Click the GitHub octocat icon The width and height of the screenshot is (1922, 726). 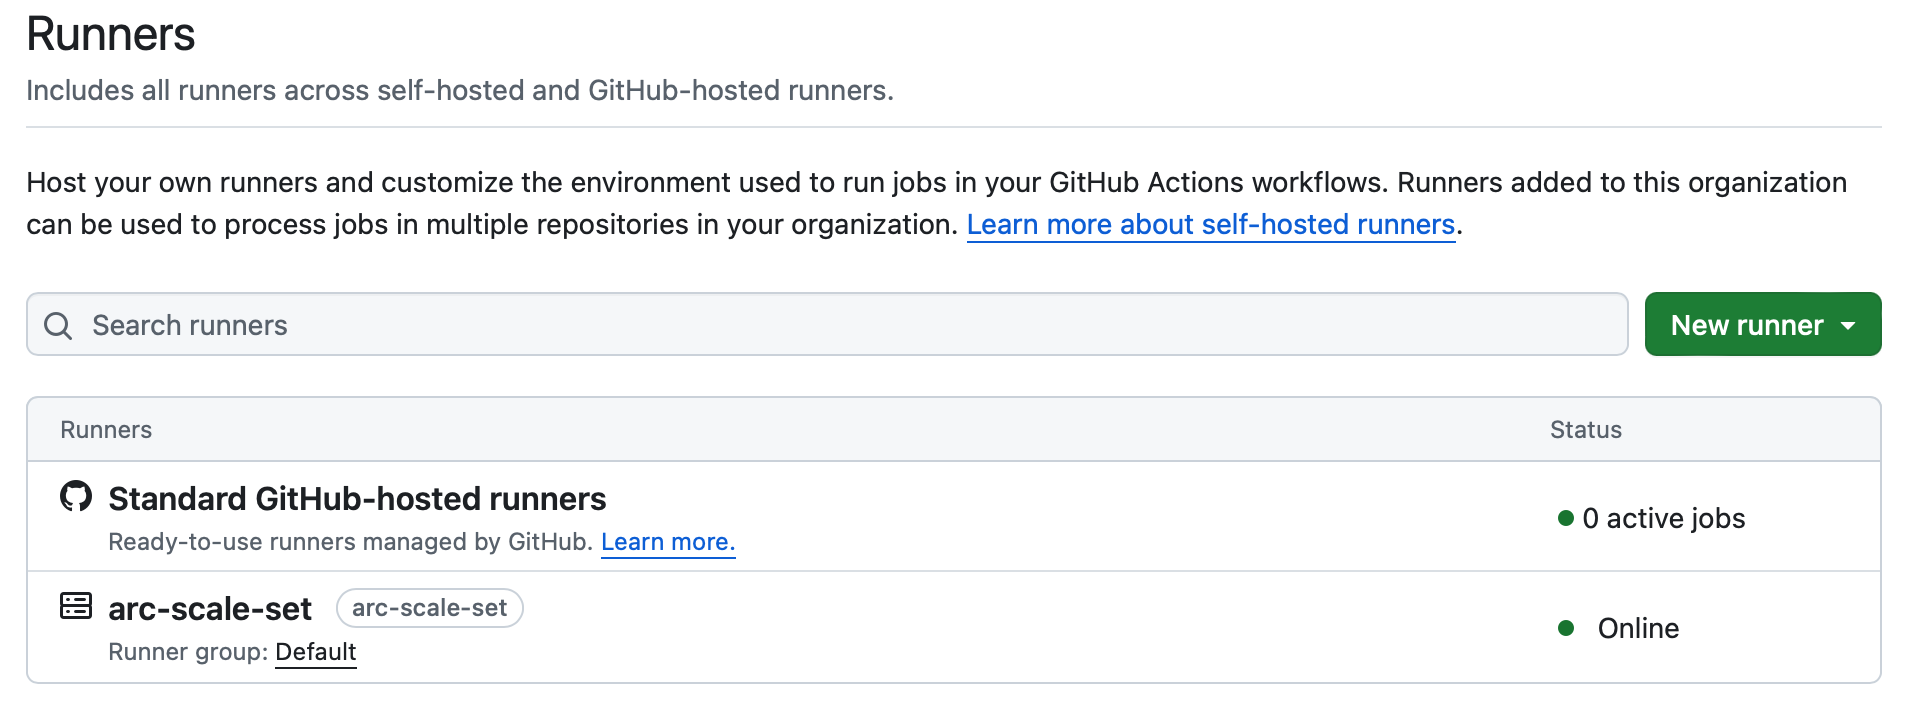[x=76, y=496]
